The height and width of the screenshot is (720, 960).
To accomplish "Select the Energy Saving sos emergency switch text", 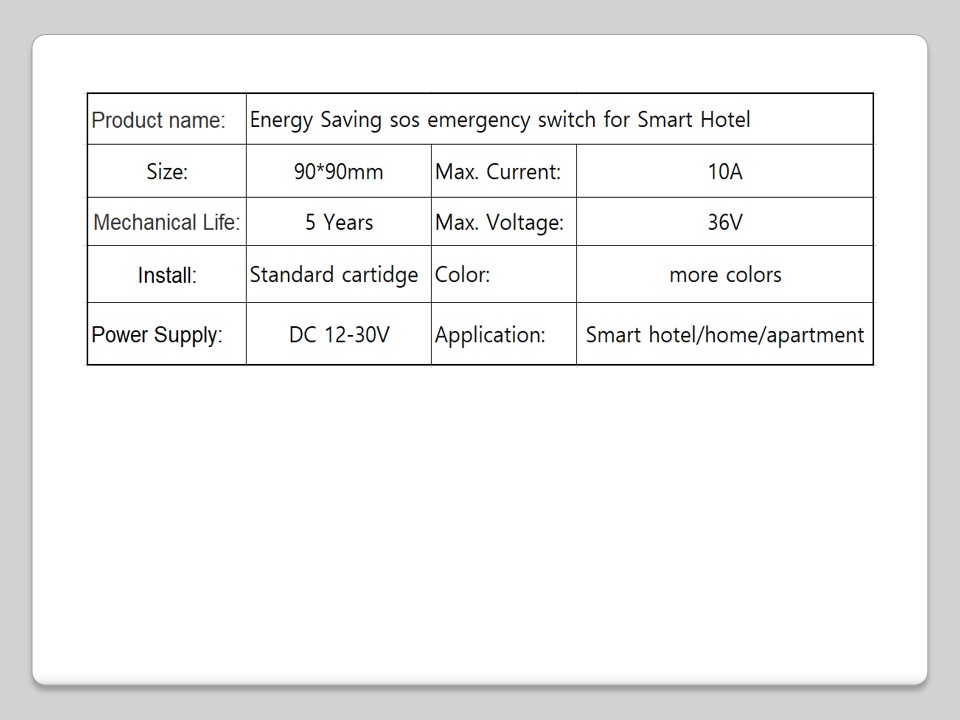I will 499,120.
